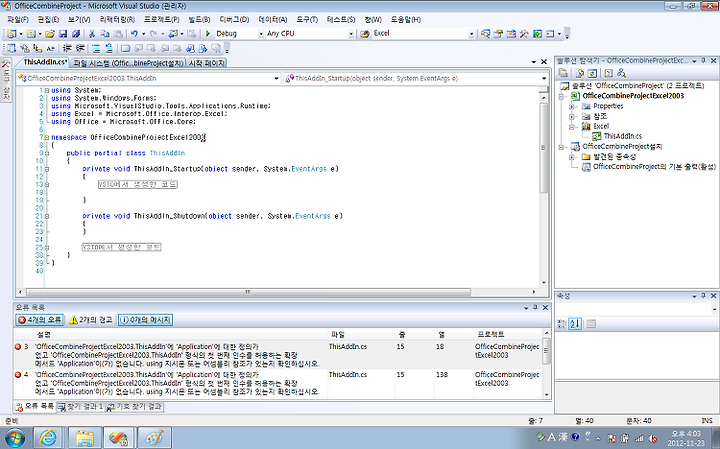Click the Find in Files icon beside Excel box
The height and width of the screenshot is (449, 720).
(365, 34)
